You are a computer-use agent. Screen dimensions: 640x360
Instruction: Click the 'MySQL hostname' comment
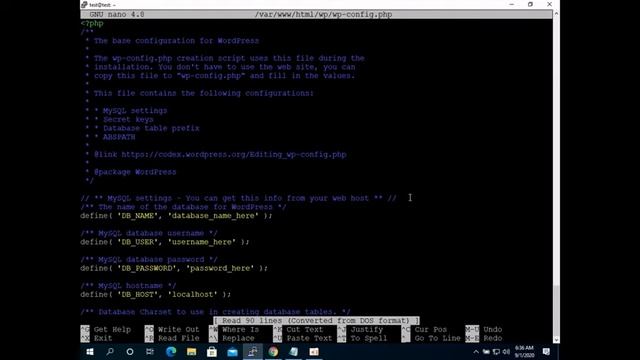(x=128, y=286)
